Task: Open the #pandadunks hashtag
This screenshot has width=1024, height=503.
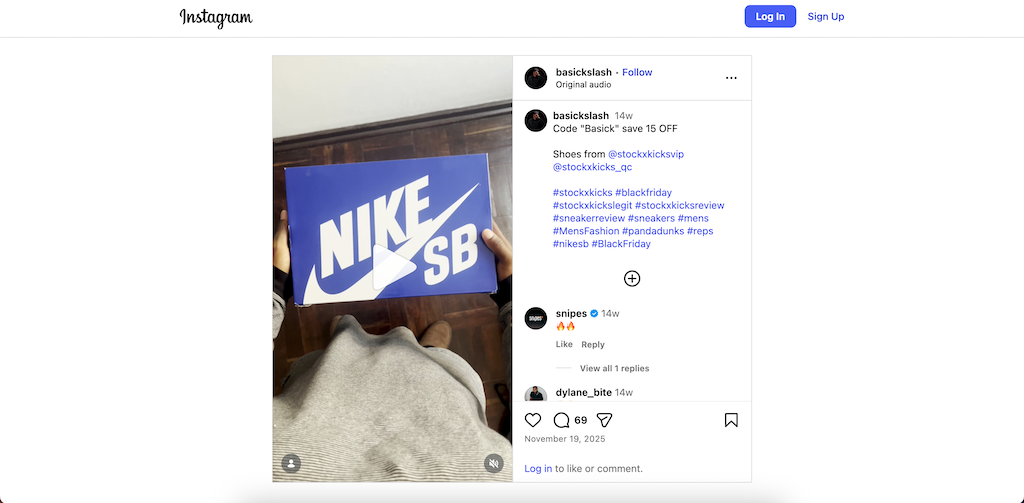Action: 653,231
